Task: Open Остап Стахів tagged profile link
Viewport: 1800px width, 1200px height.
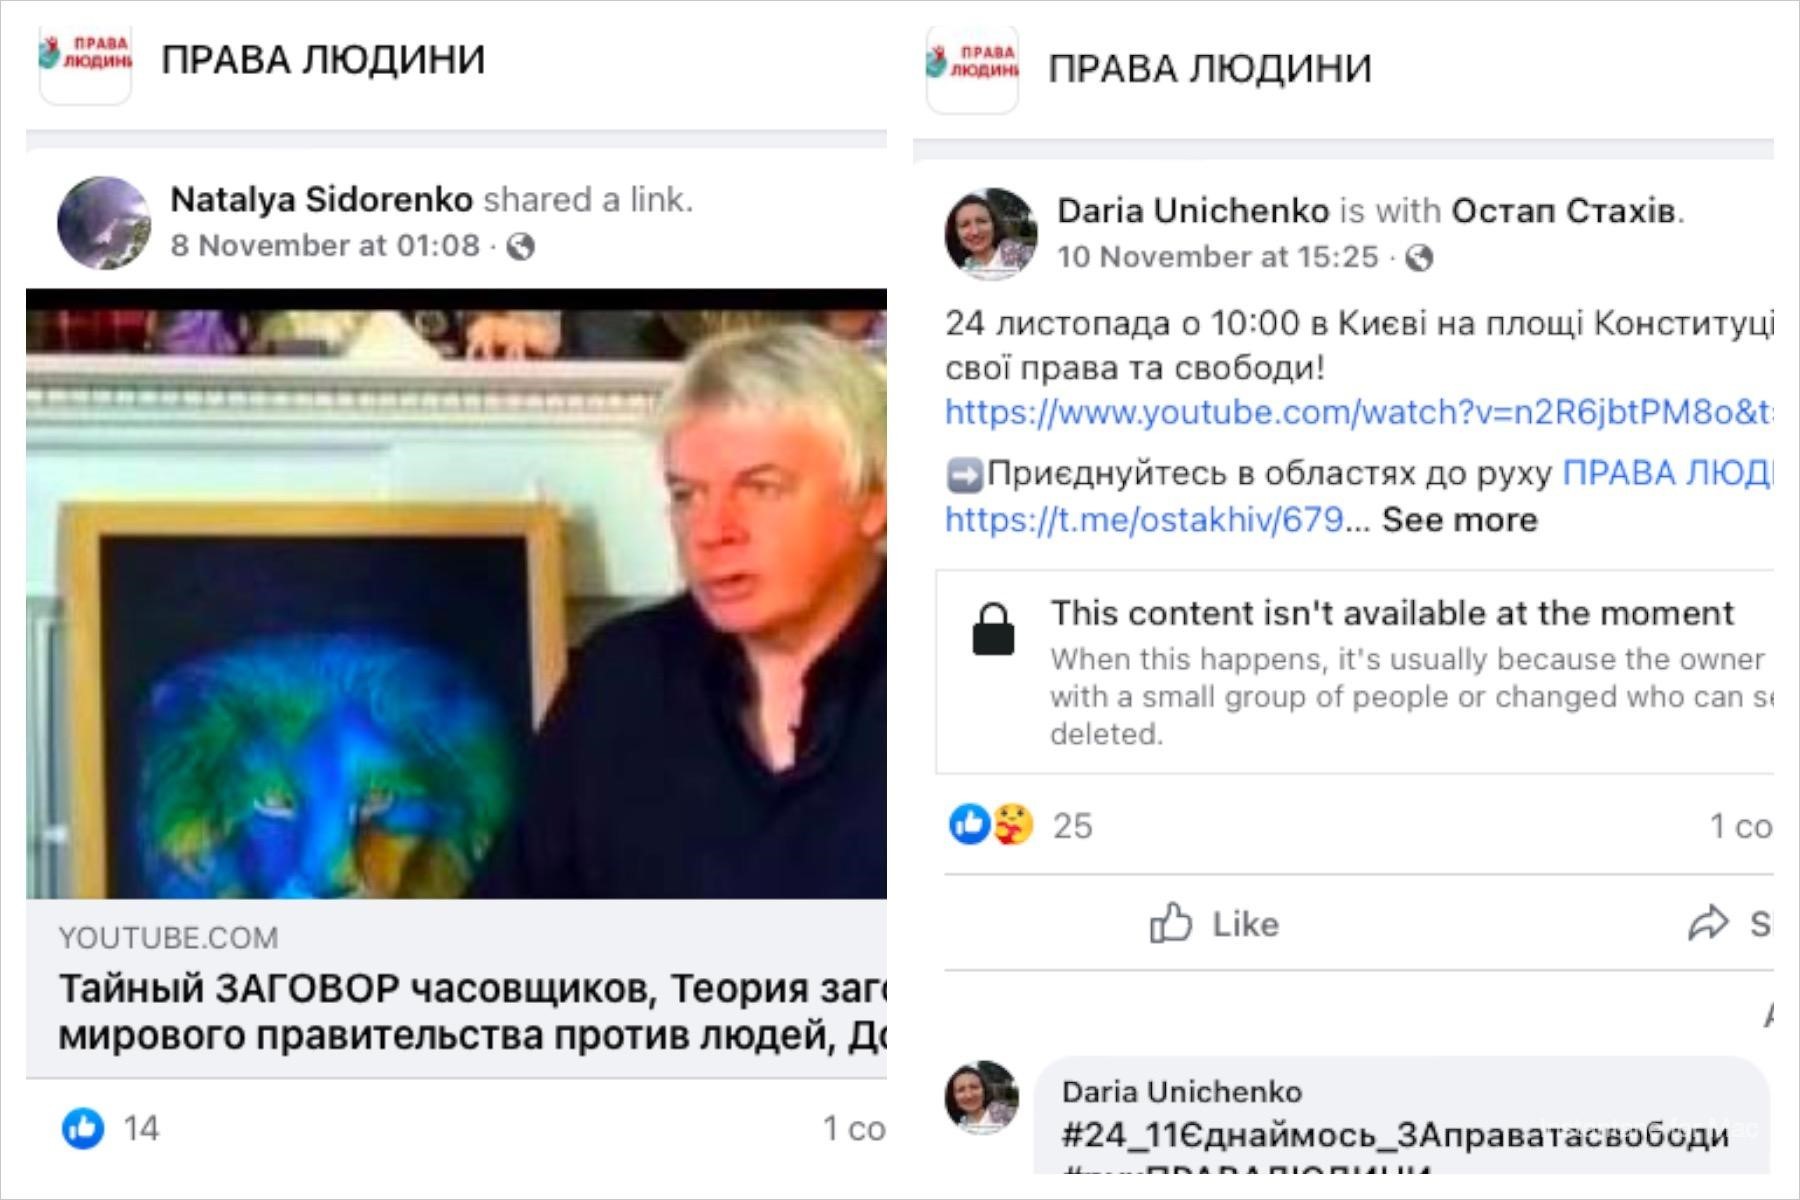Action: coord(1564,211)
